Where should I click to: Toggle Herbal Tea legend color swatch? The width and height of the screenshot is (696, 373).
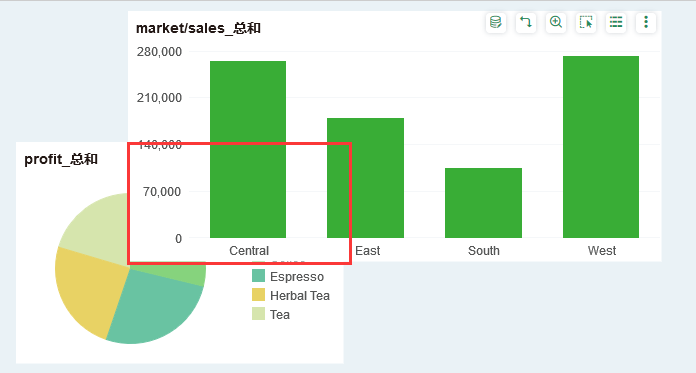point(258,295)
